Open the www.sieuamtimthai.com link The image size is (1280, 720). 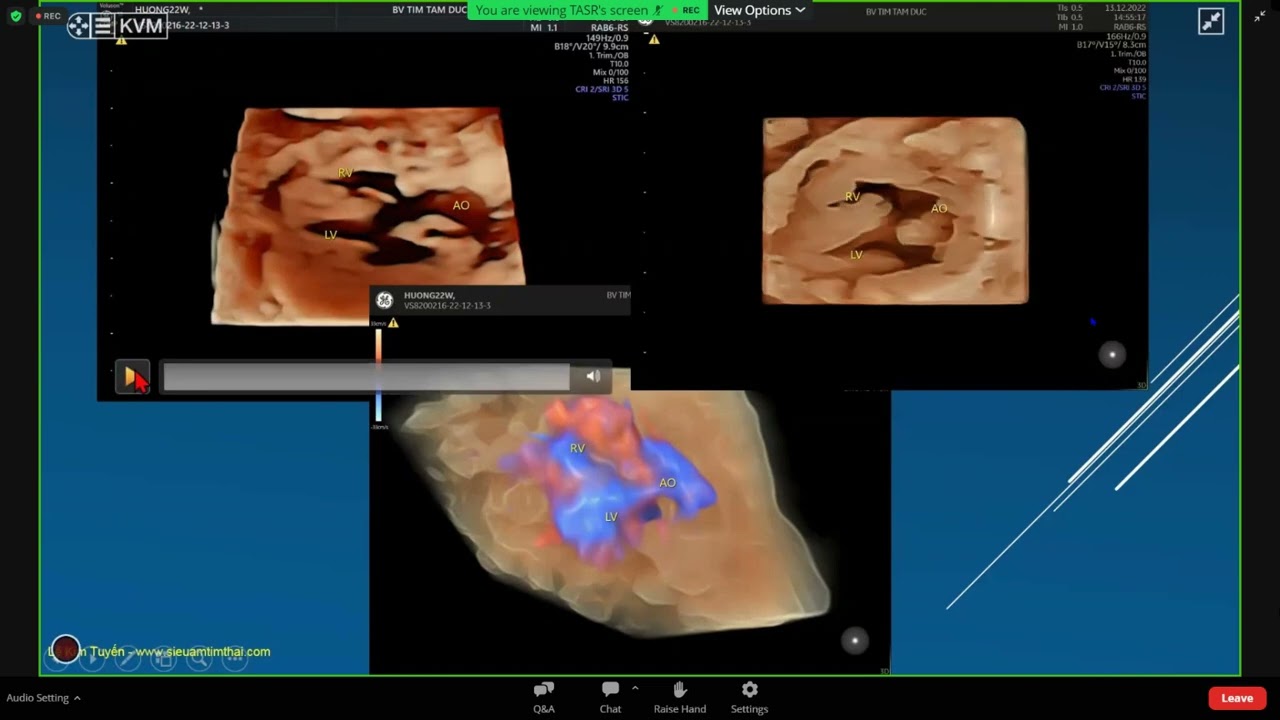(x=203, y=651)
